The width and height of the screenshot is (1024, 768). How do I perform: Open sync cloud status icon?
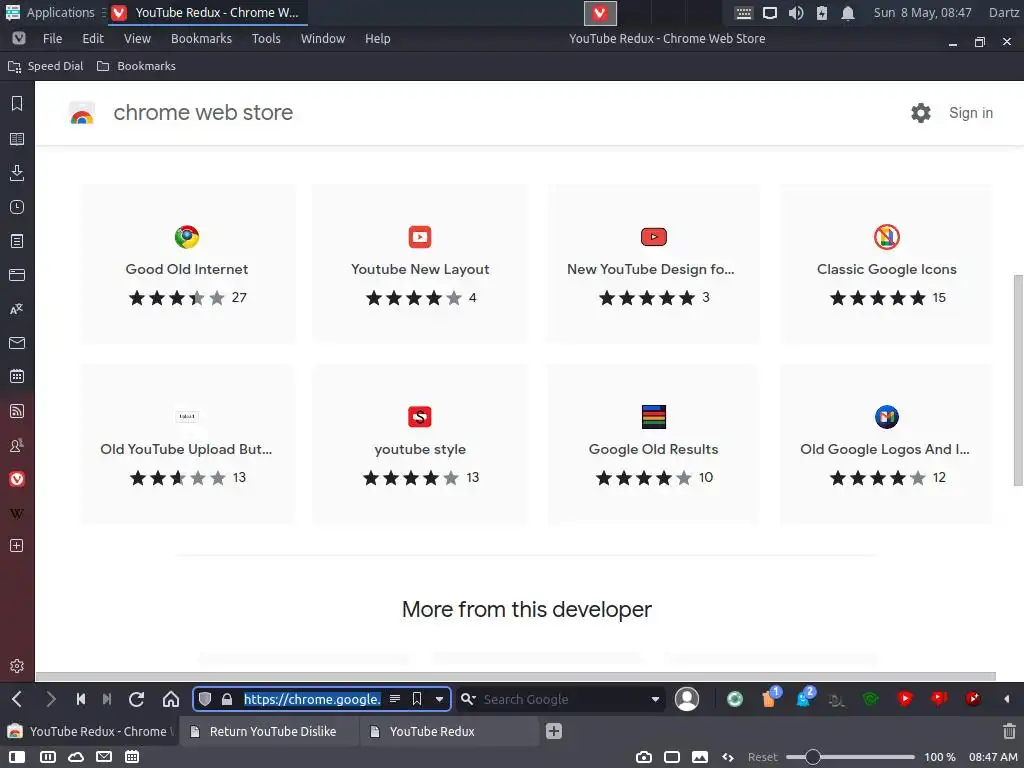76,757
